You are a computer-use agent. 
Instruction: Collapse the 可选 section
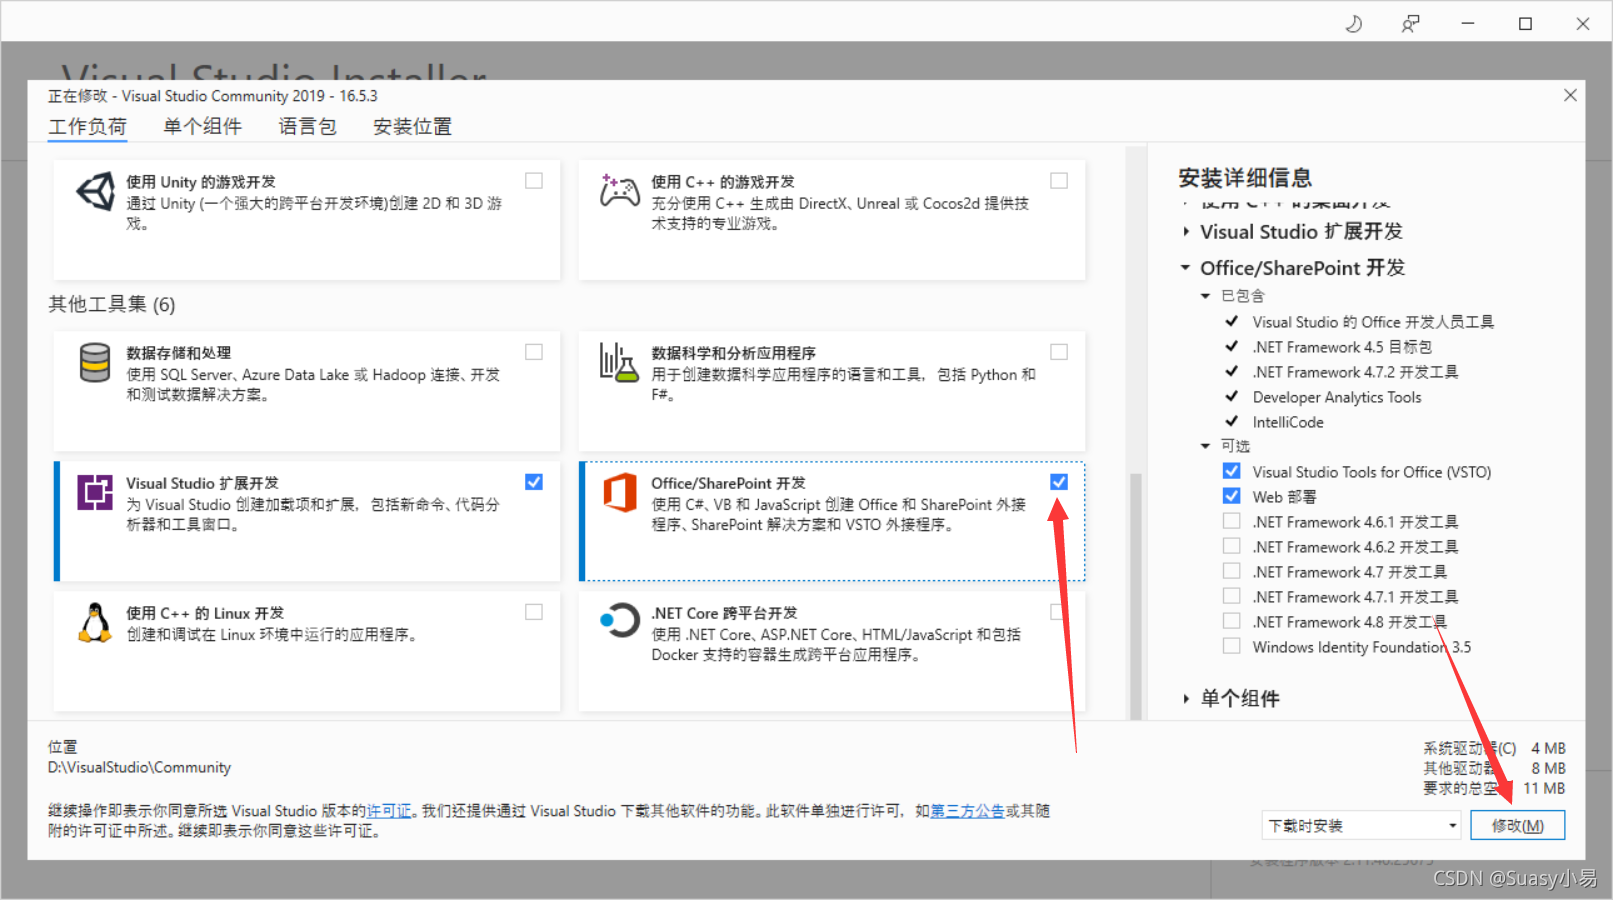(1206, 446)
